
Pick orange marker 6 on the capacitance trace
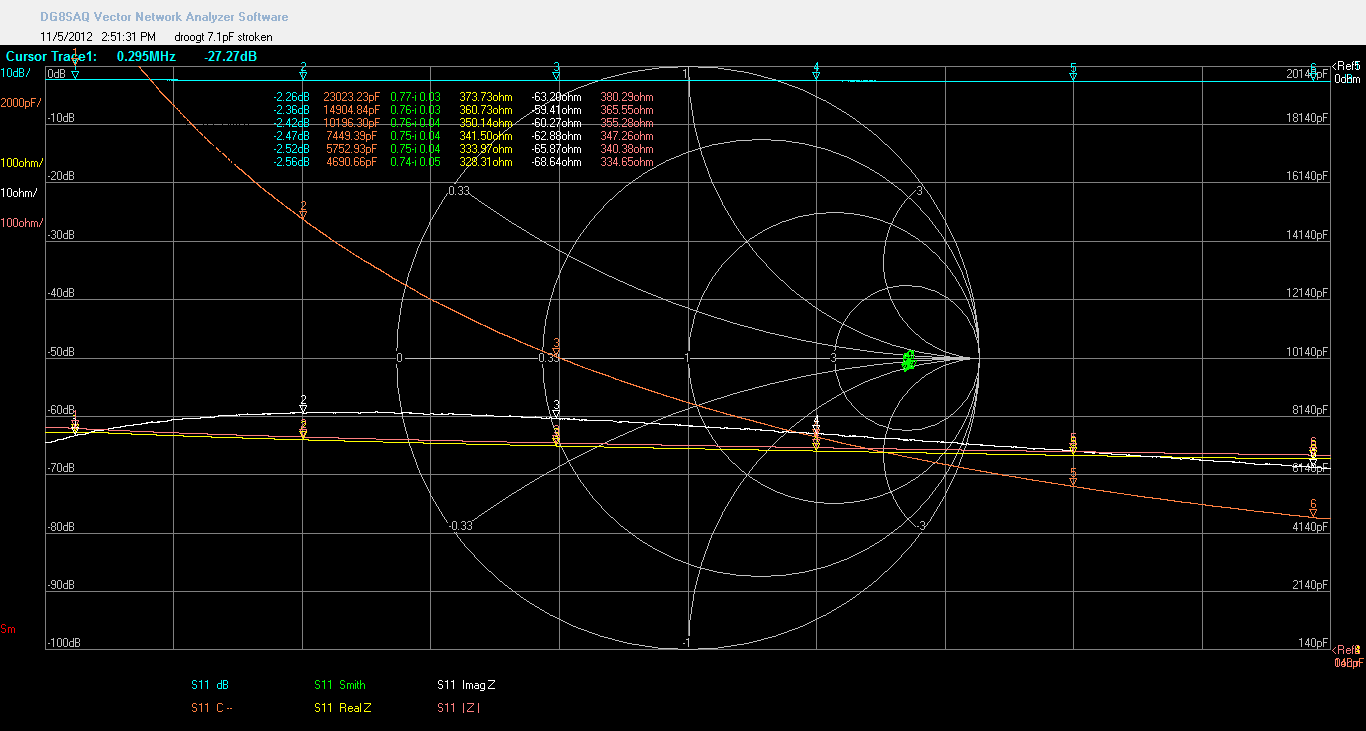pos(1313,508)
